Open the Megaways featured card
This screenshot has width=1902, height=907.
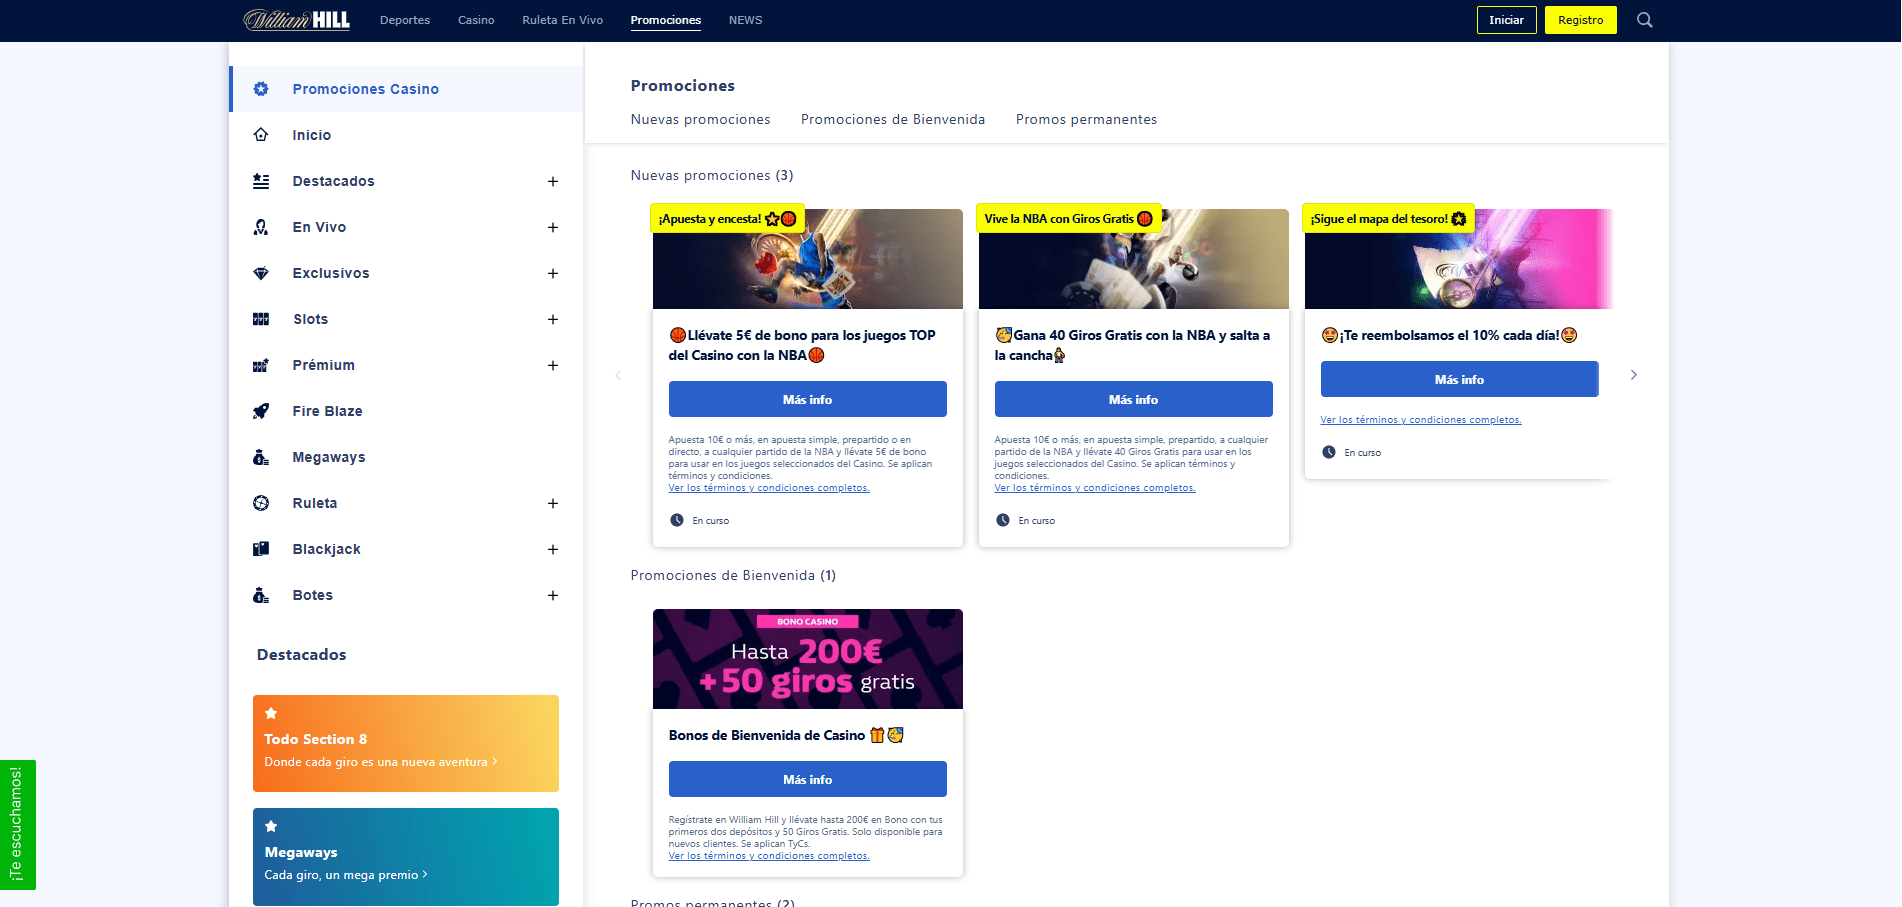(405, 856)
